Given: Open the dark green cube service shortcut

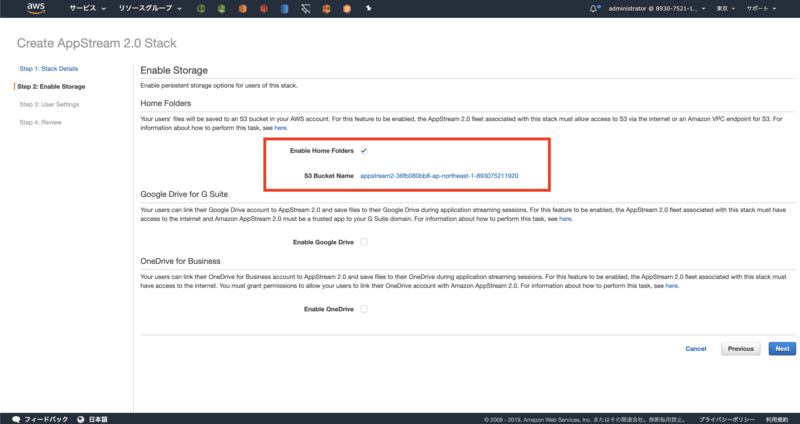Looking at the screenshot, I should coord(221,9).
